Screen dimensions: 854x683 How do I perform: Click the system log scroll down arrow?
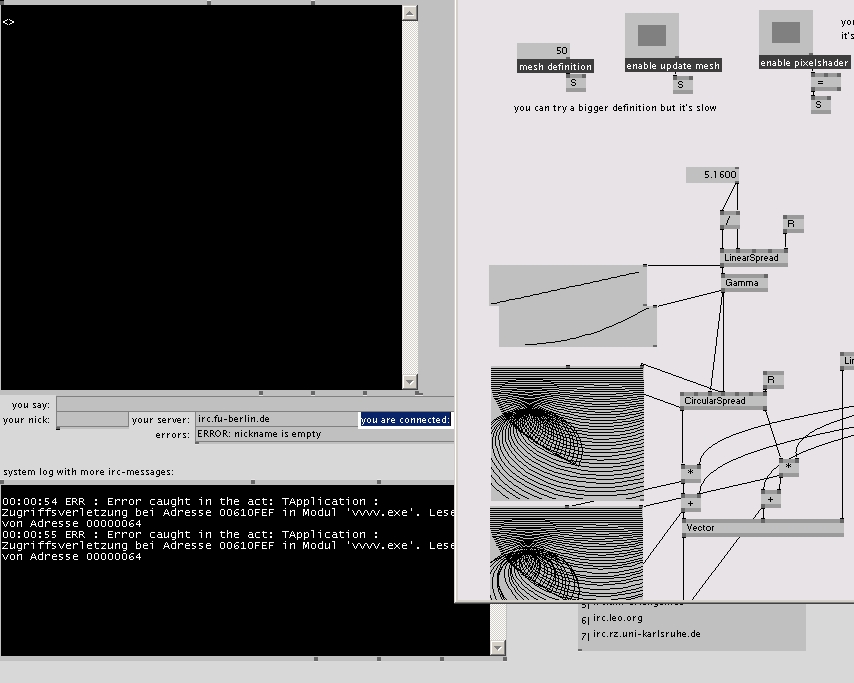coord(498,648)
